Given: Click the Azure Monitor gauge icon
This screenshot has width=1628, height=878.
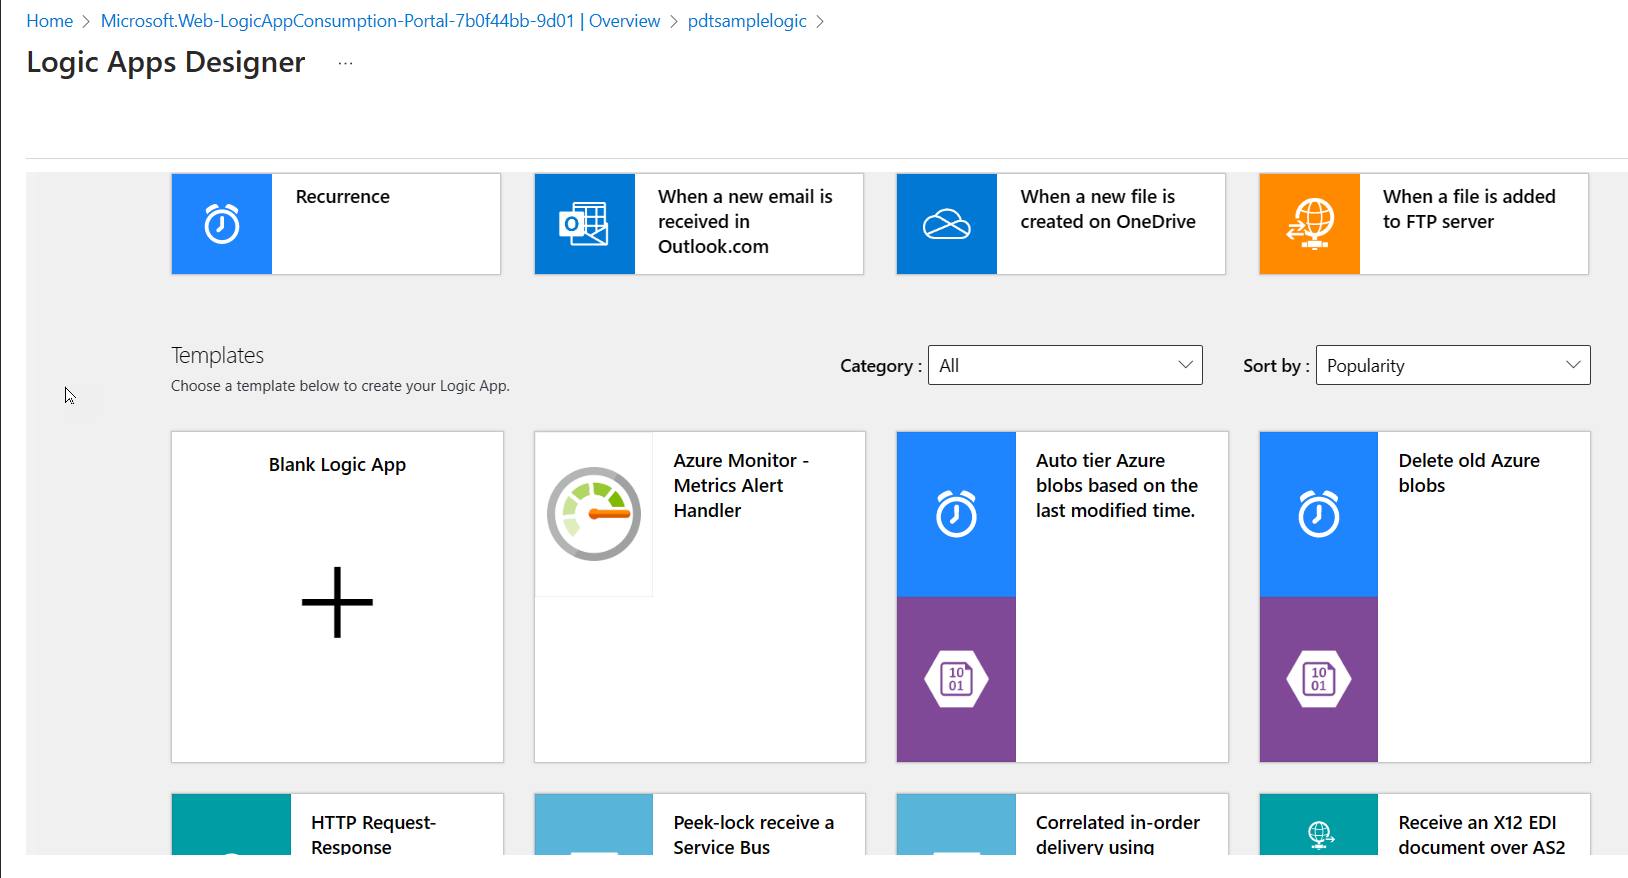Looking at the screenshot, I should pos(594,514).
